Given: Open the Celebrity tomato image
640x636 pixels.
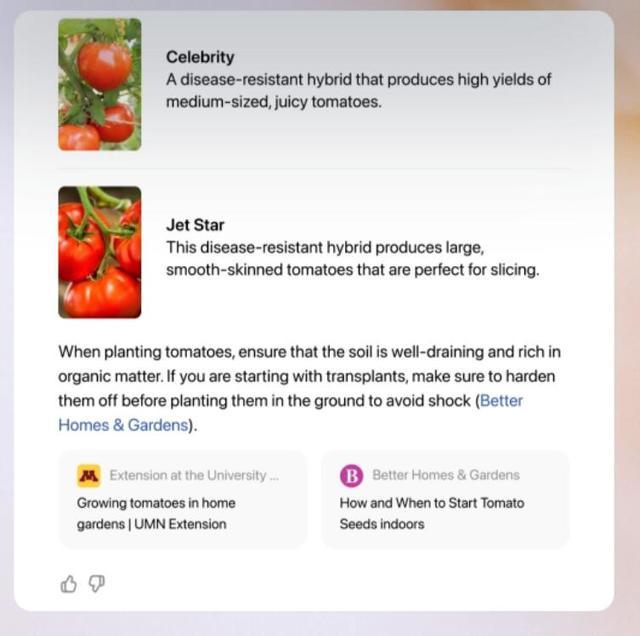Looking at the screenshot, I should tap(99, 84).
